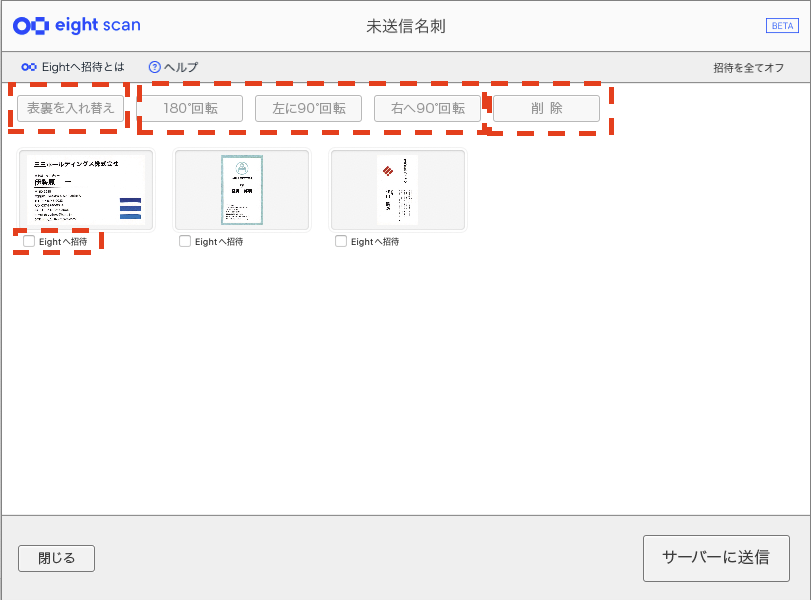Toggle Eightへ招待 checkbox under first card
This screenshot has height=600, width=811.
click(x=29, y=242)
